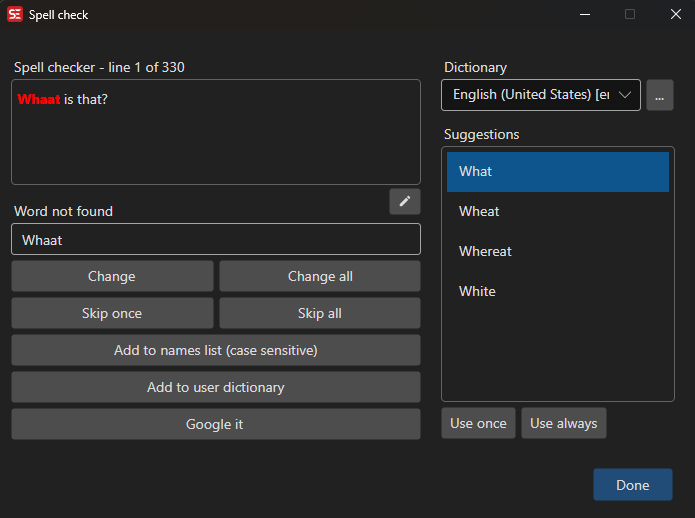Image resolution: width=695 pixels, height=518 pixels.
Task: Click Use always under suggestions
Action: (x=563, y=423)
